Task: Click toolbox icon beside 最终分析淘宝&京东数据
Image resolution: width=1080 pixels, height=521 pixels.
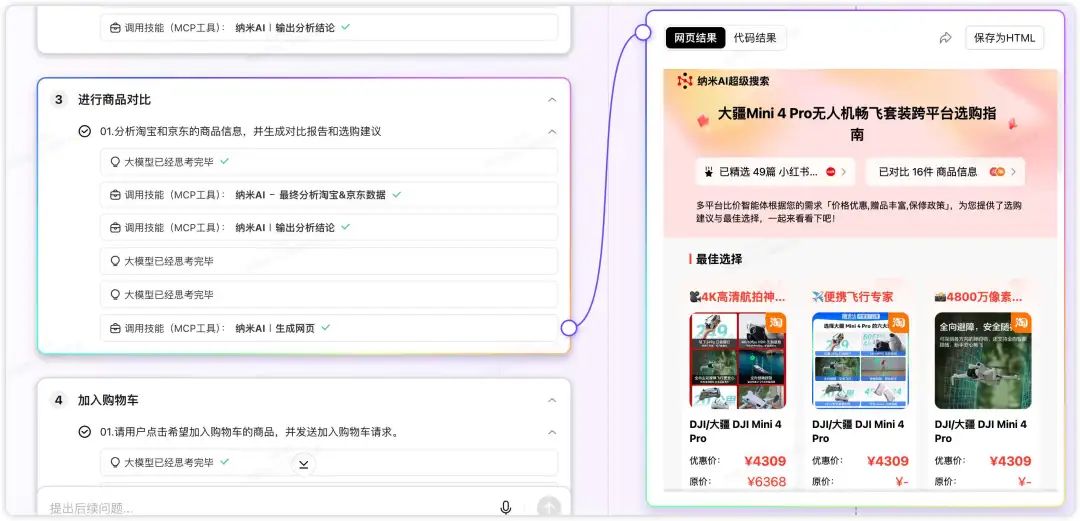Action: click(115, 195)
